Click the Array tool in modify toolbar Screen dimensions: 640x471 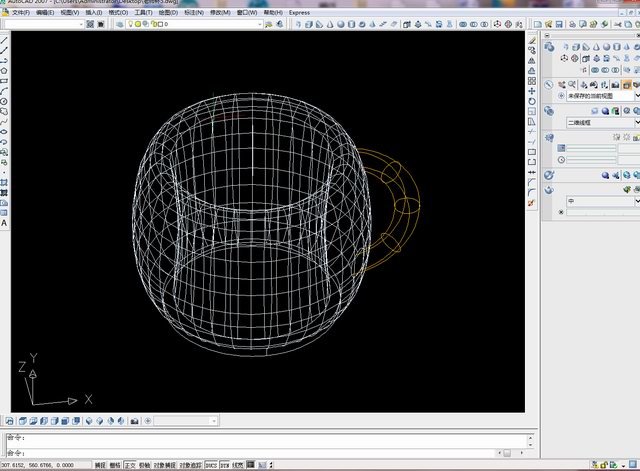(532, 80)
